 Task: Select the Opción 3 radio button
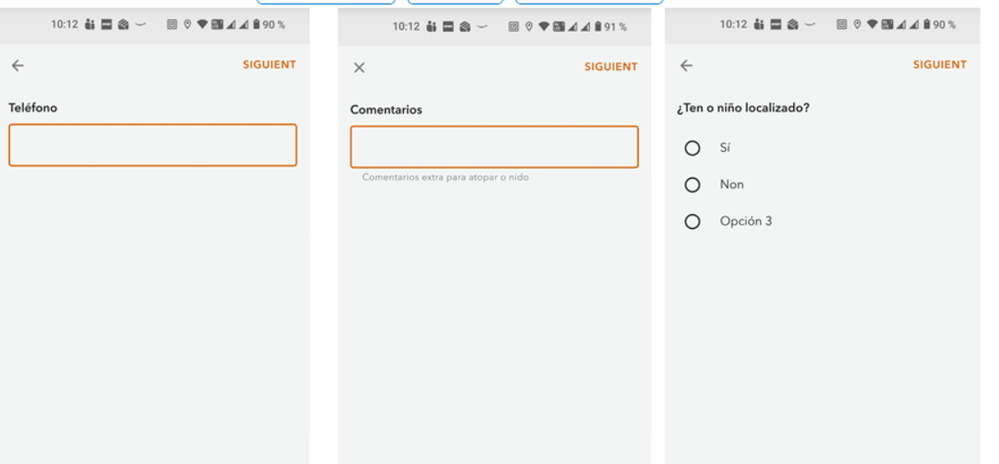(692, 222)
